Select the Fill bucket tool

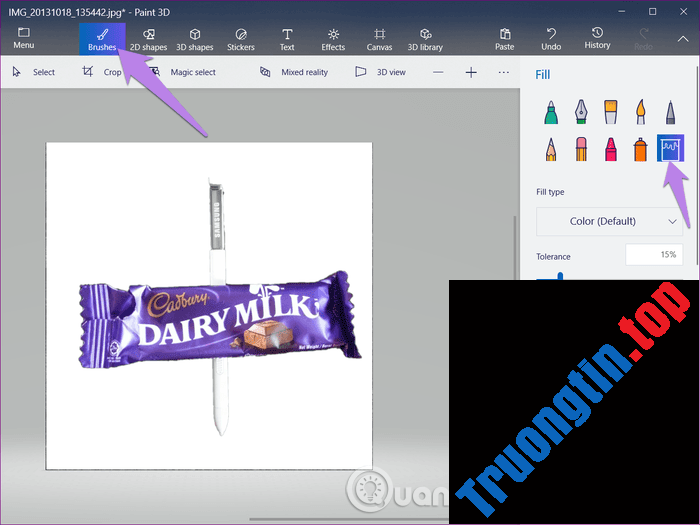click(x=670, y=148)
